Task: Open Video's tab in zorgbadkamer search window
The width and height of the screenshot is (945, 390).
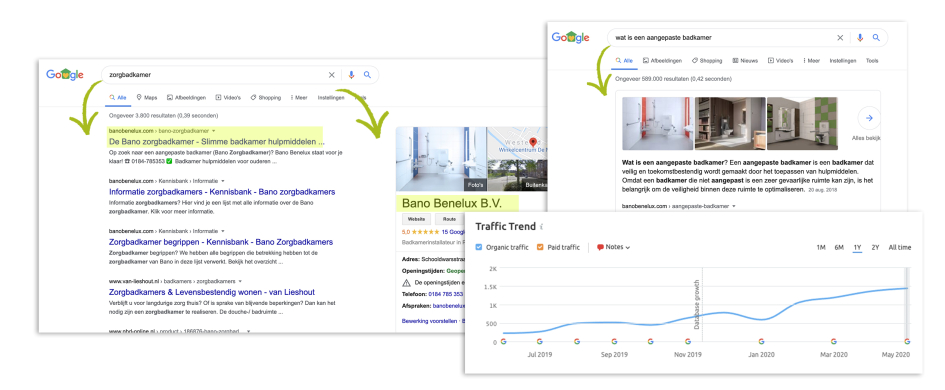Action: [x=228, y=98]
